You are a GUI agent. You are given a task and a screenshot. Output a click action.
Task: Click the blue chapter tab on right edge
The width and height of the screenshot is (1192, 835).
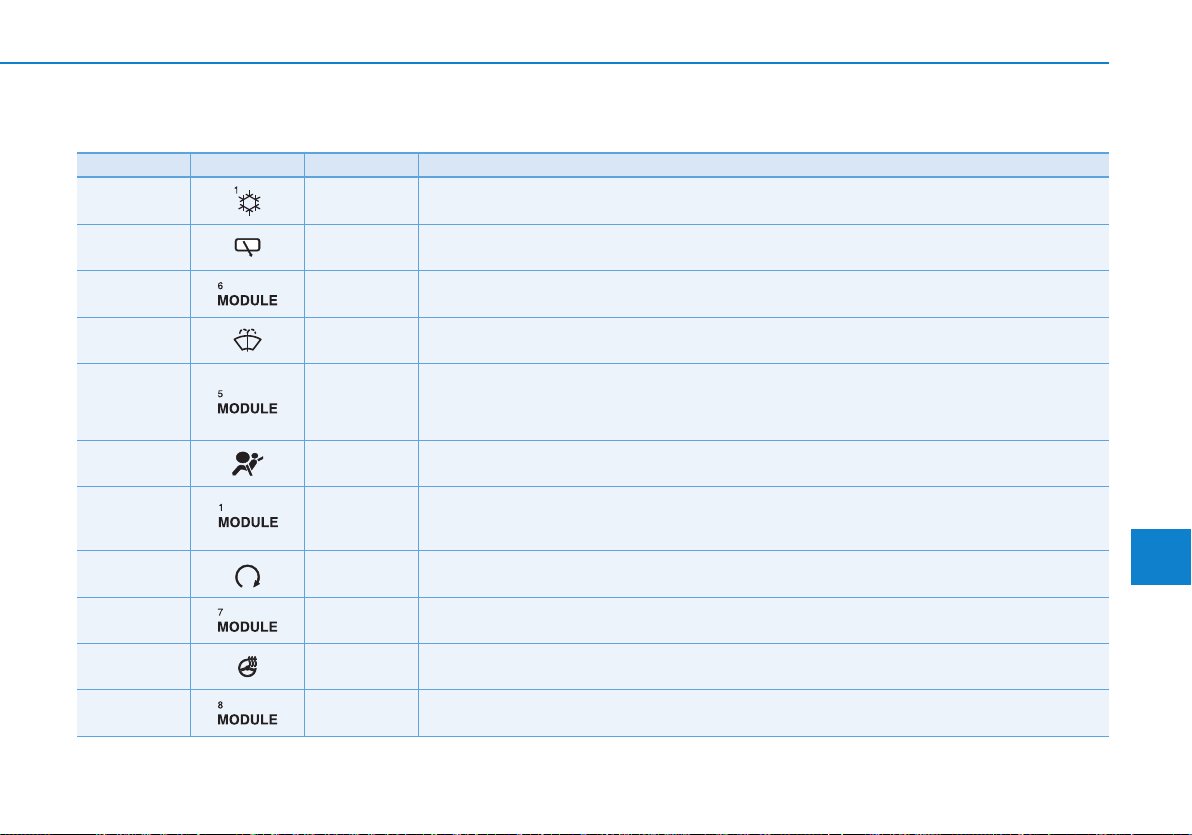pyautogui.click(x=1161, y=557)
